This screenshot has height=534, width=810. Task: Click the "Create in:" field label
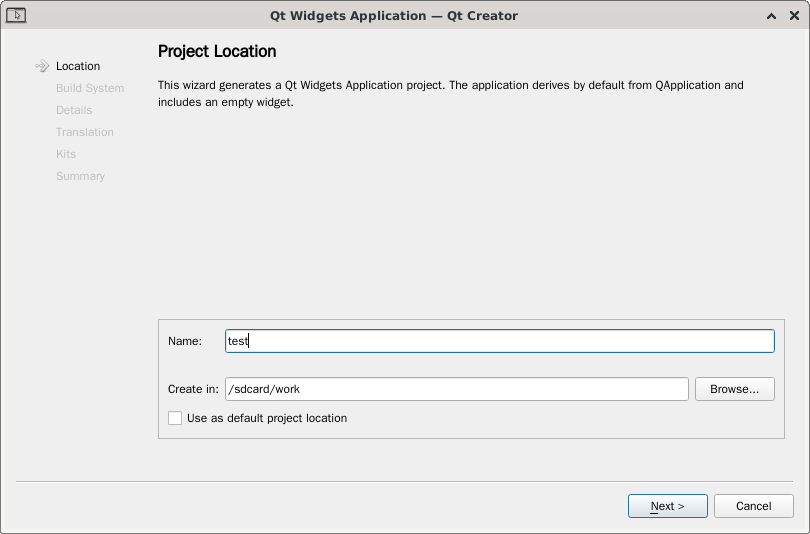click(x=193, y=389)
